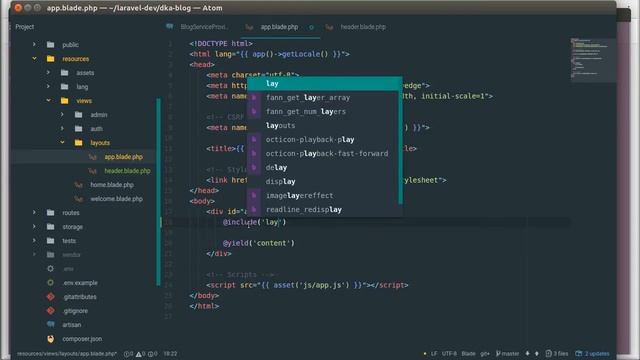This screenshot has width=640, height=360.
Task: Click the app.blade.php tree file icon
Action: click(x=93, y=157)
